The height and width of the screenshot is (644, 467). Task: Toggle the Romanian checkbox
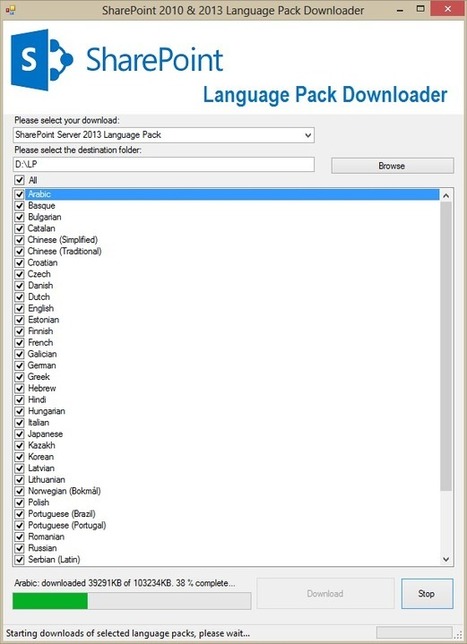point(19,537)
